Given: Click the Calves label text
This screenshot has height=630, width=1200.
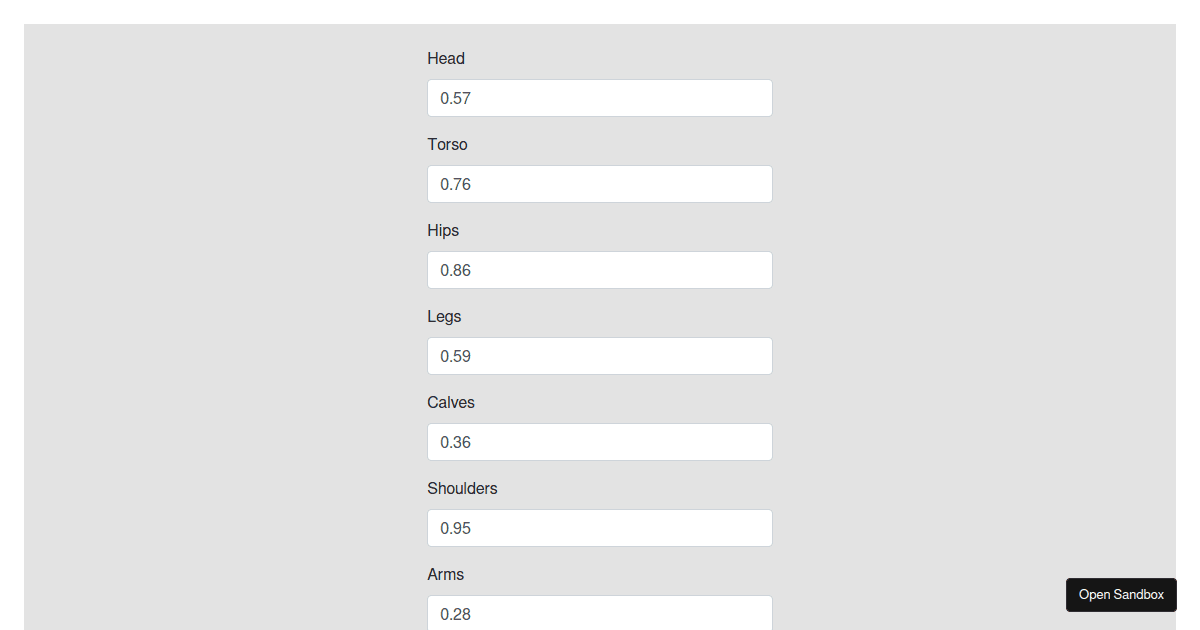Looking at the screenshot, I should 451,403.
